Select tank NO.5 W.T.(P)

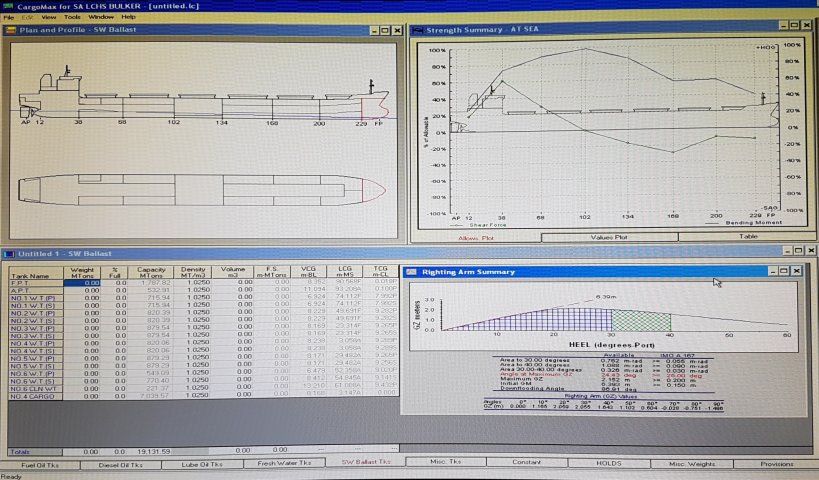pos(36,358)
